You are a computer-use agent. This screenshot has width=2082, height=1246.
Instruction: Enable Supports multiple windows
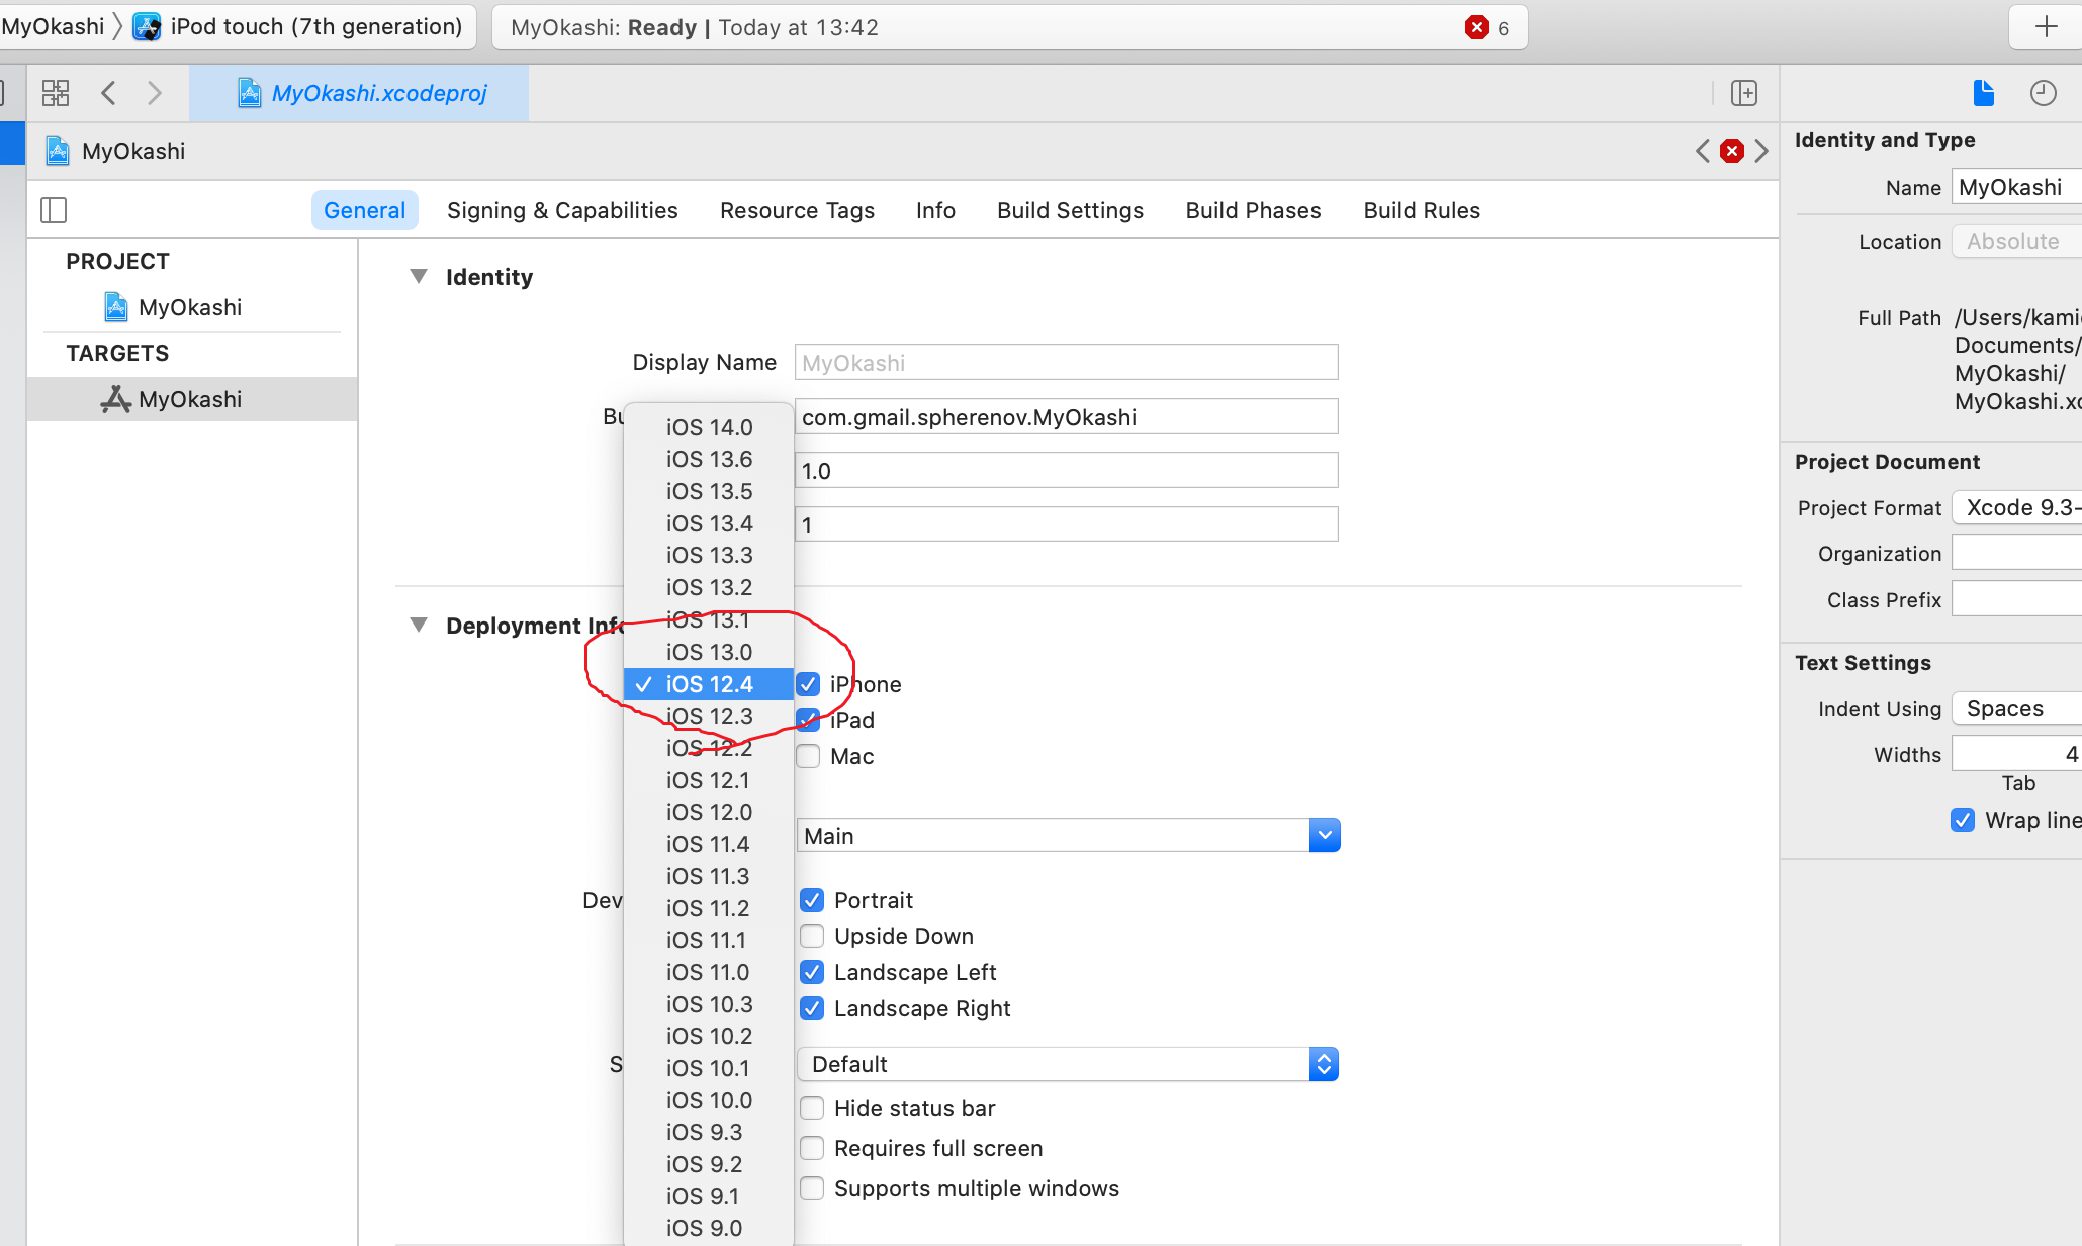pos(812,1188)
